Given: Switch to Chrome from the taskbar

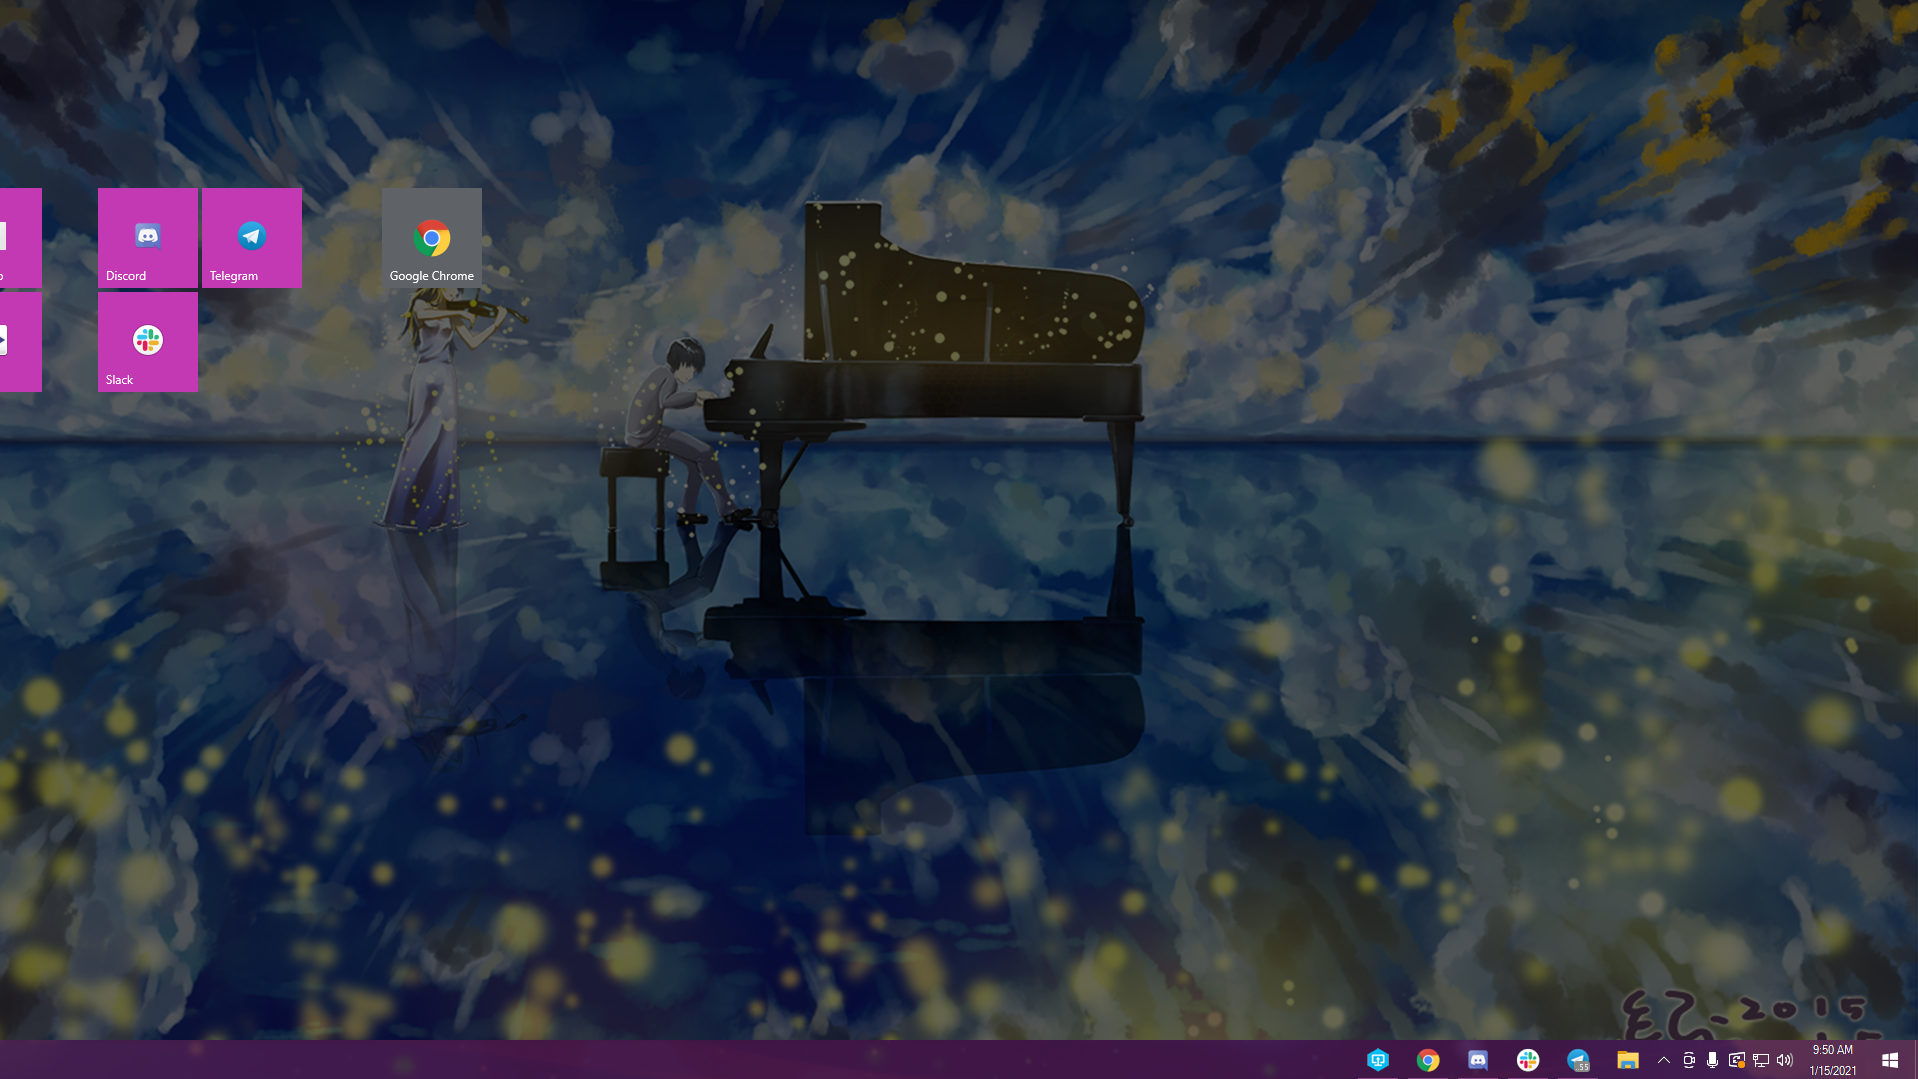Looking at the screenshot, I should click(1427, 1060).
